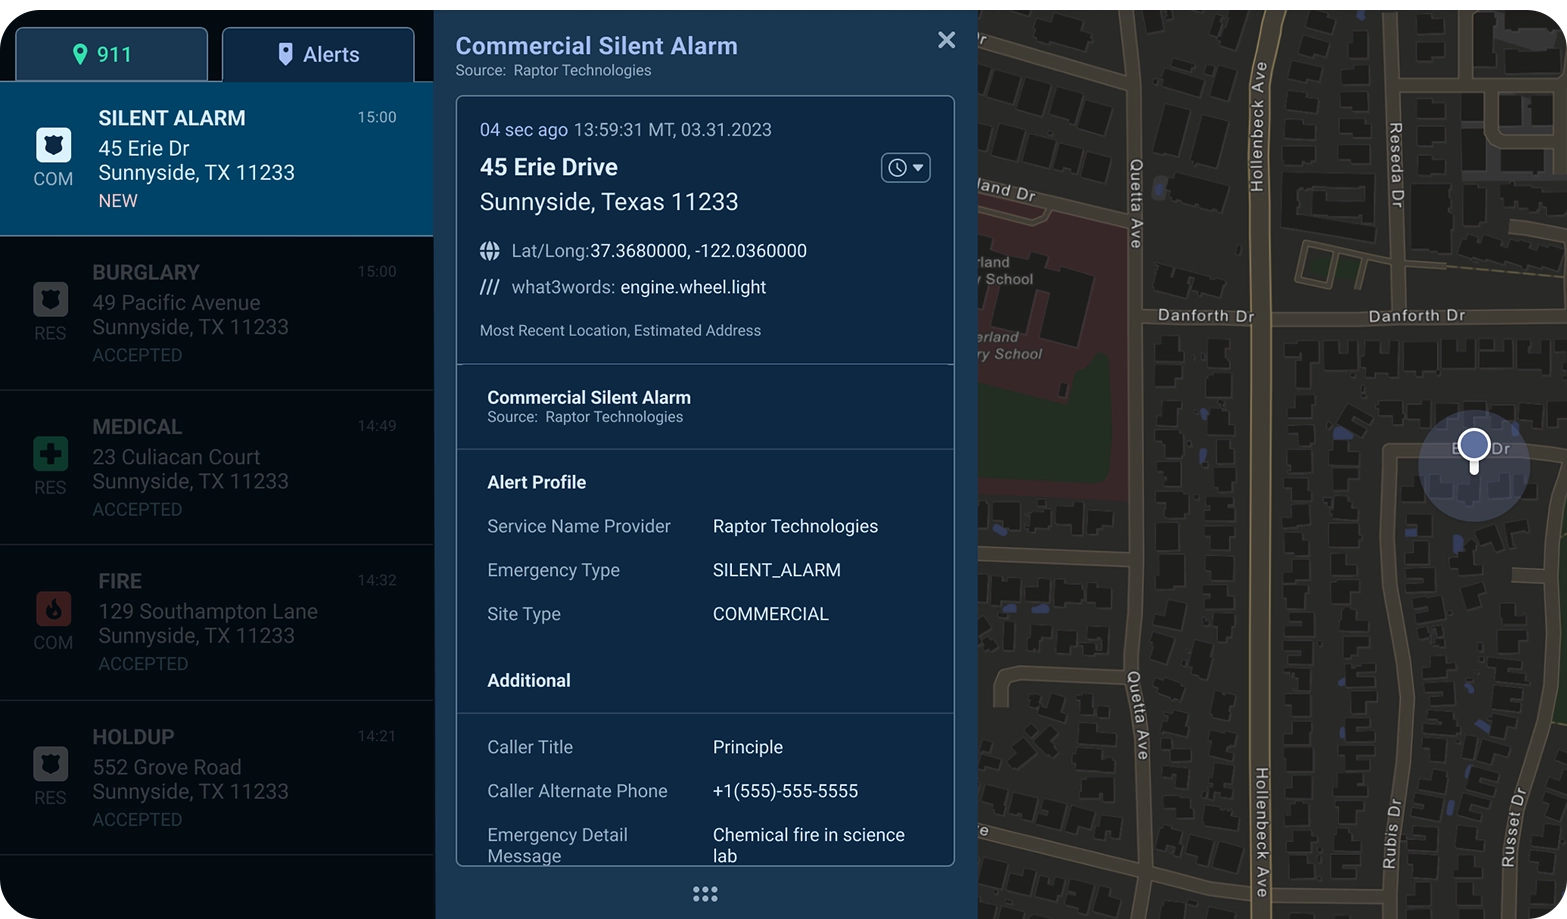Click the engine.wheel.light what3words address
The width and height of the screenshot is (1567, 919).
(x=693, y=288)
